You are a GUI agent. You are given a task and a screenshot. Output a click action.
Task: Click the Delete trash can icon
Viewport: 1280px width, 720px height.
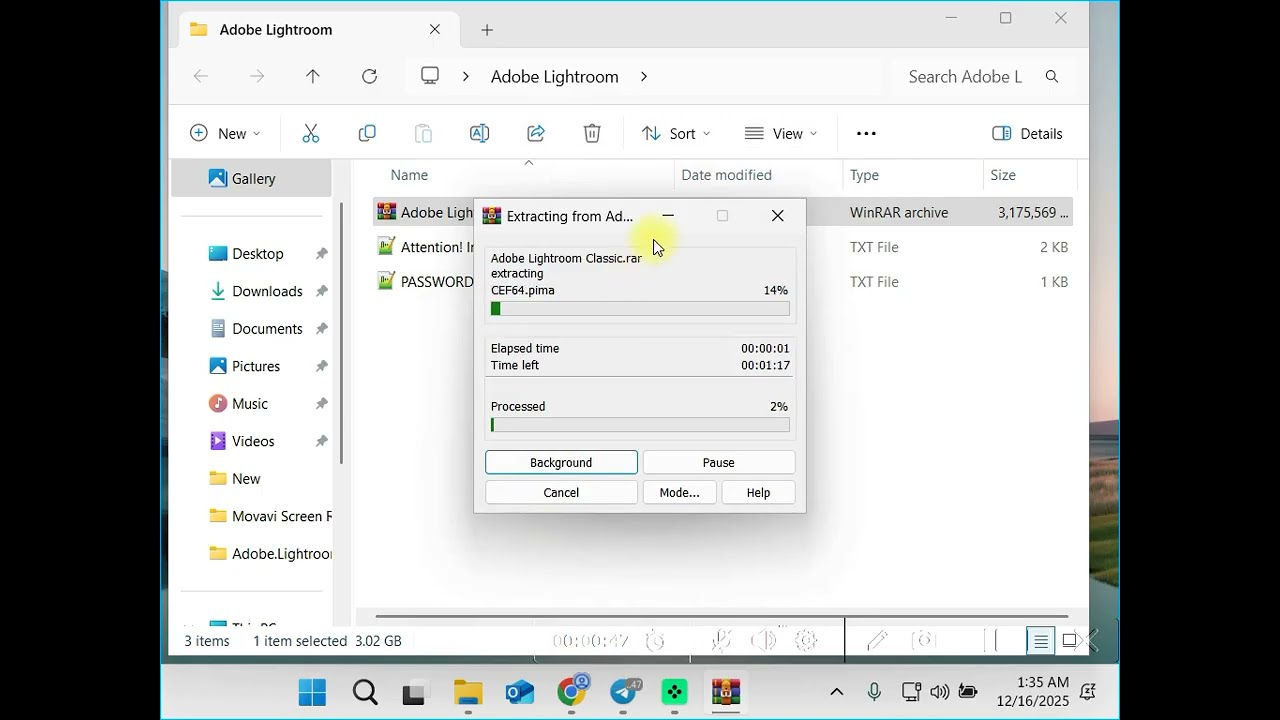592,133
